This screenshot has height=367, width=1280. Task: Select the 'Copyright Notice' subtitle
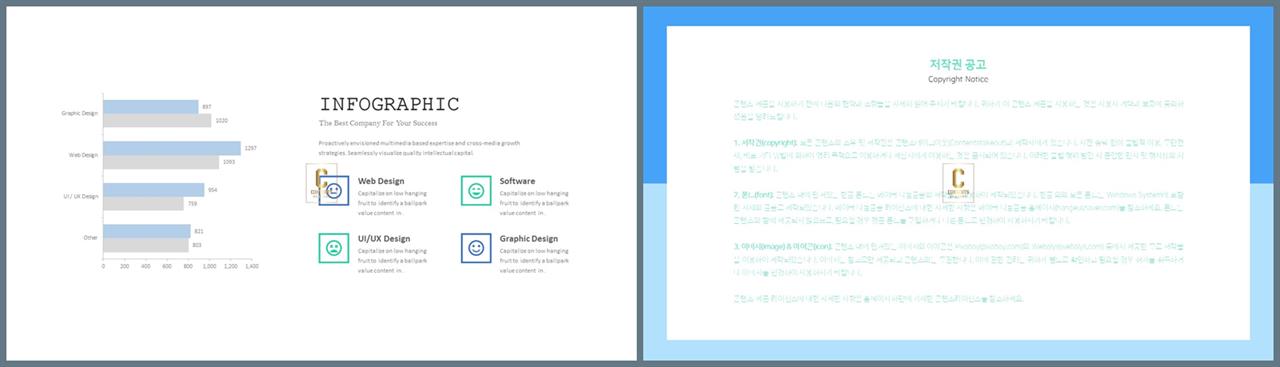958,79
